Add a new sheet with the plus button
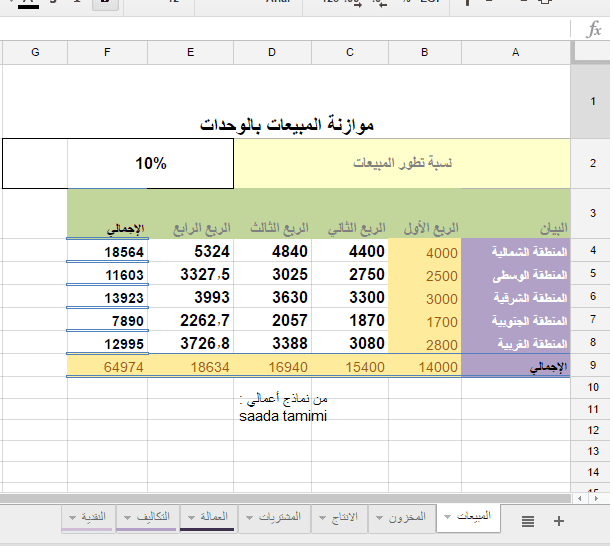This screenshot has width=613, height=546. tap(559, 520)
